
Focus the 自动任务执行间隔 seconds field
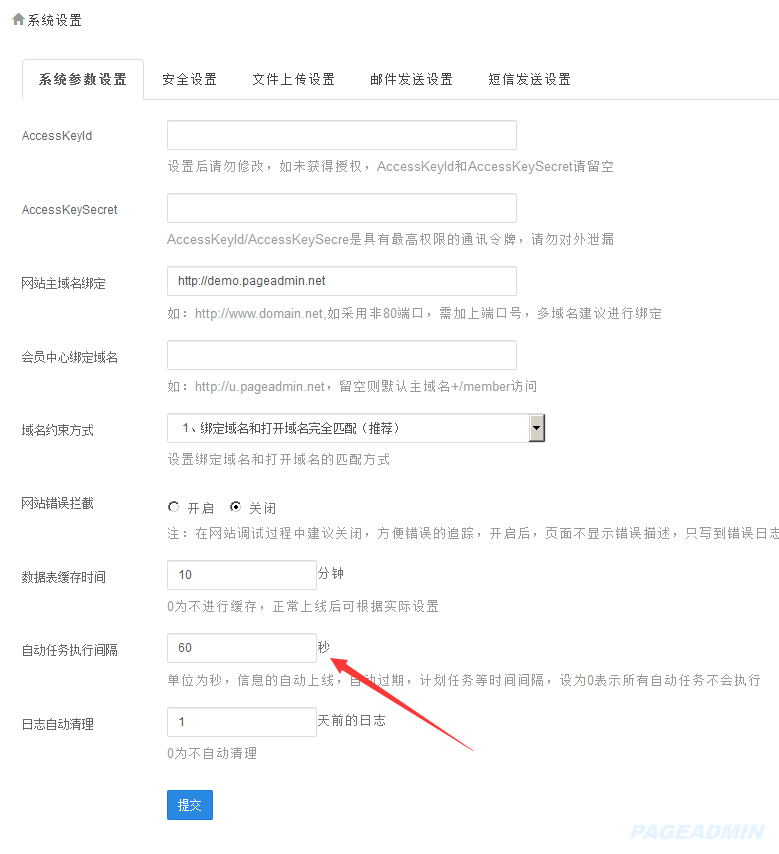[x=241, y=648]
